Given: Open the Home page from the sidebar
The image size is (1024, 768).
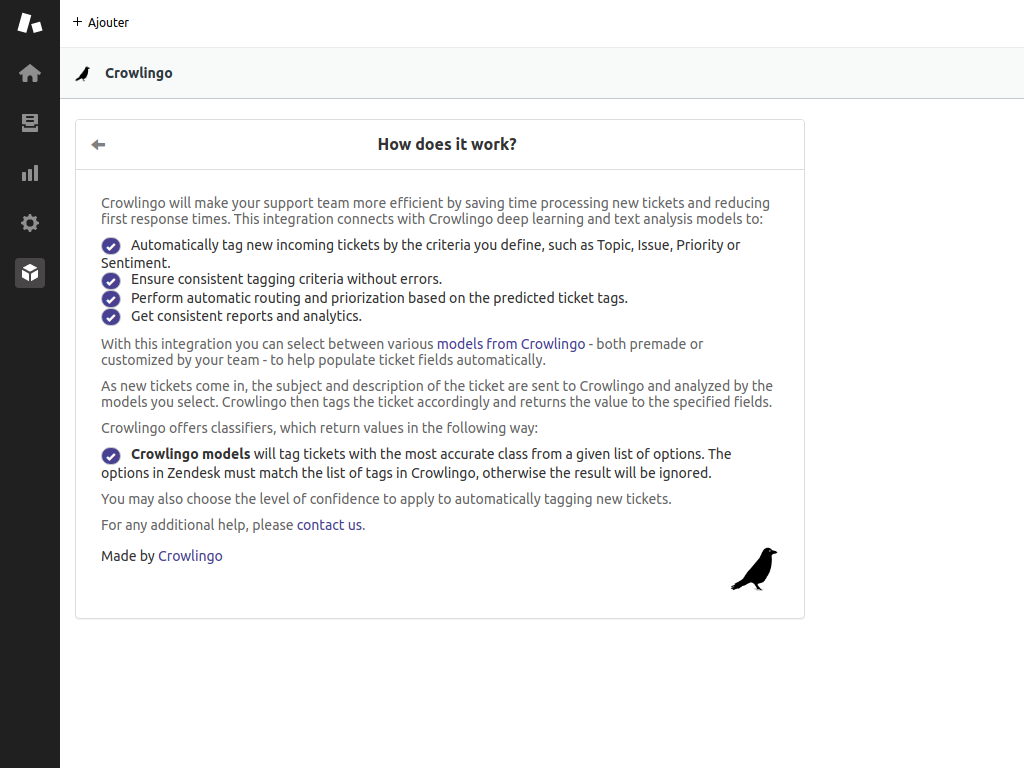Looking at the screenshot, I should [x=30, y=73].
